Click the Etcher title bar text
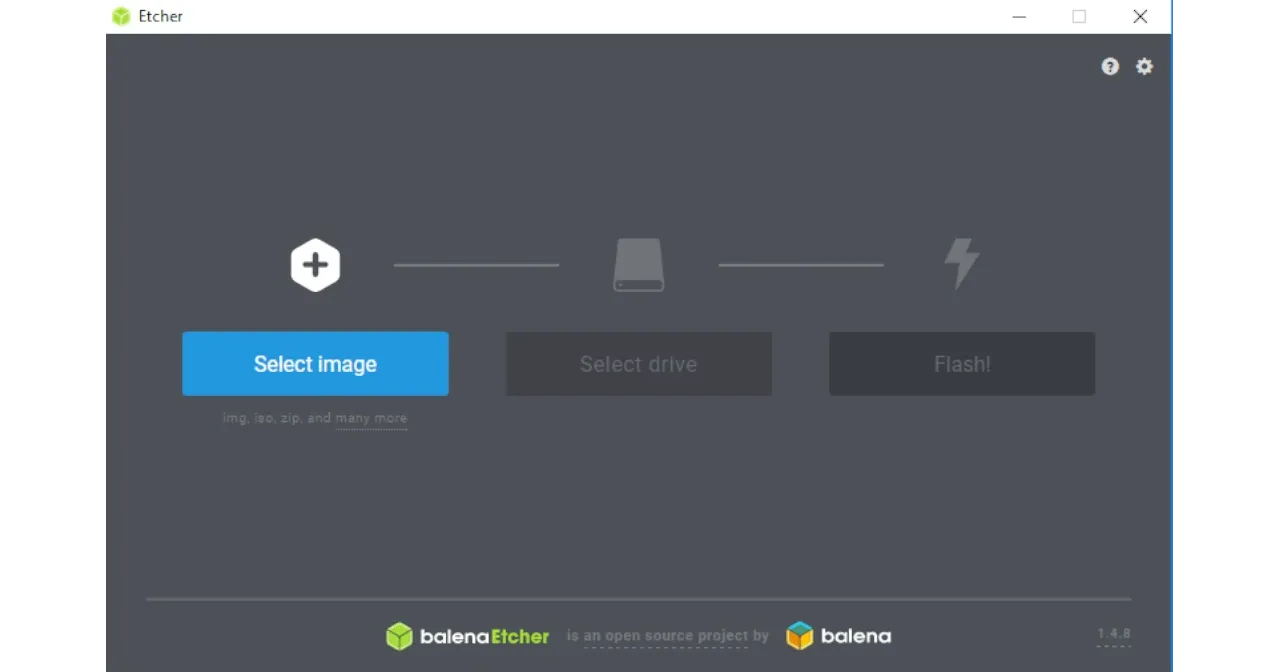Screen dimensions: 1280x672 tap(161, 16)
